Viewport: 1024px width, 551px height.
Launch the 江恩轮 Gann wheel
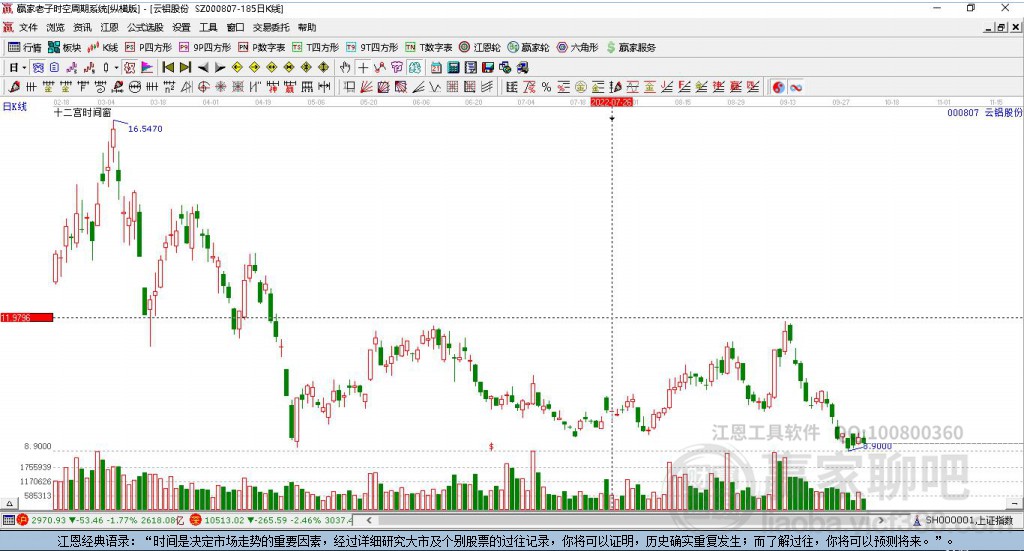point(479,48)
